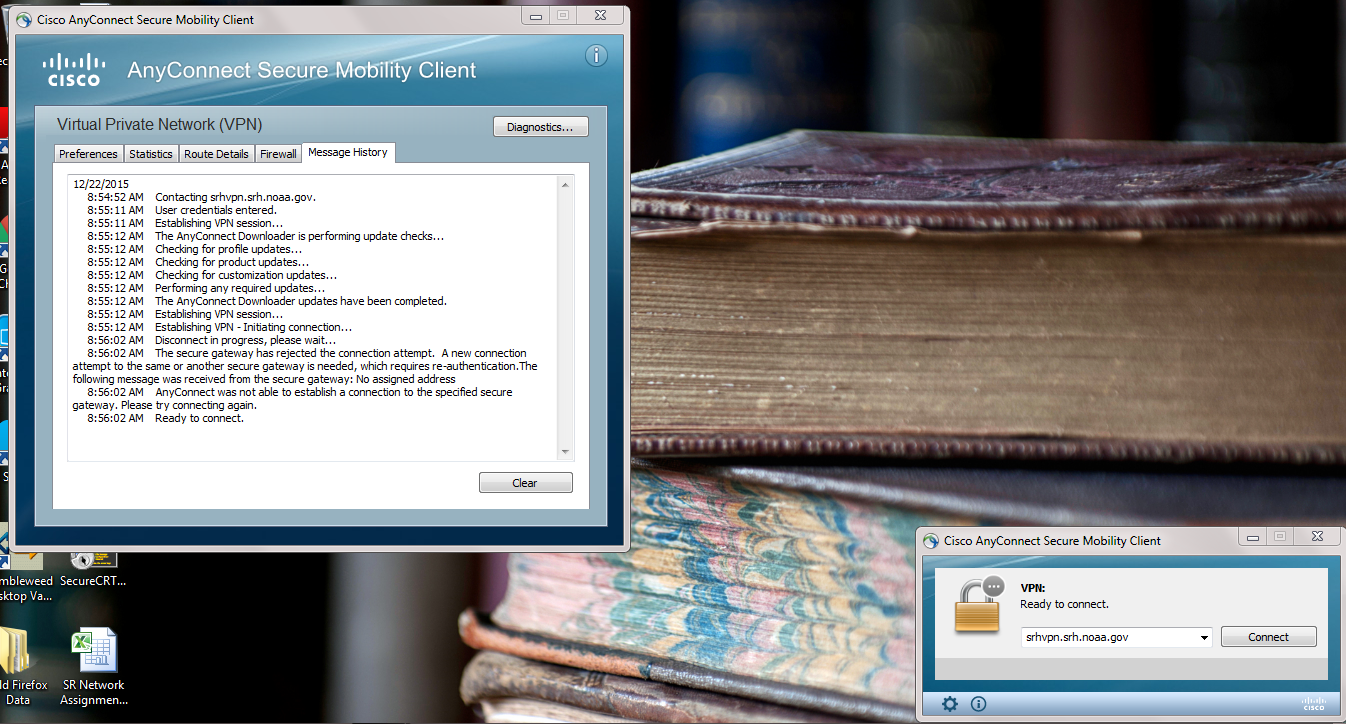Click the 'performing update checks...' log line
Screen dimensions: 1346x724
(300, 236)
